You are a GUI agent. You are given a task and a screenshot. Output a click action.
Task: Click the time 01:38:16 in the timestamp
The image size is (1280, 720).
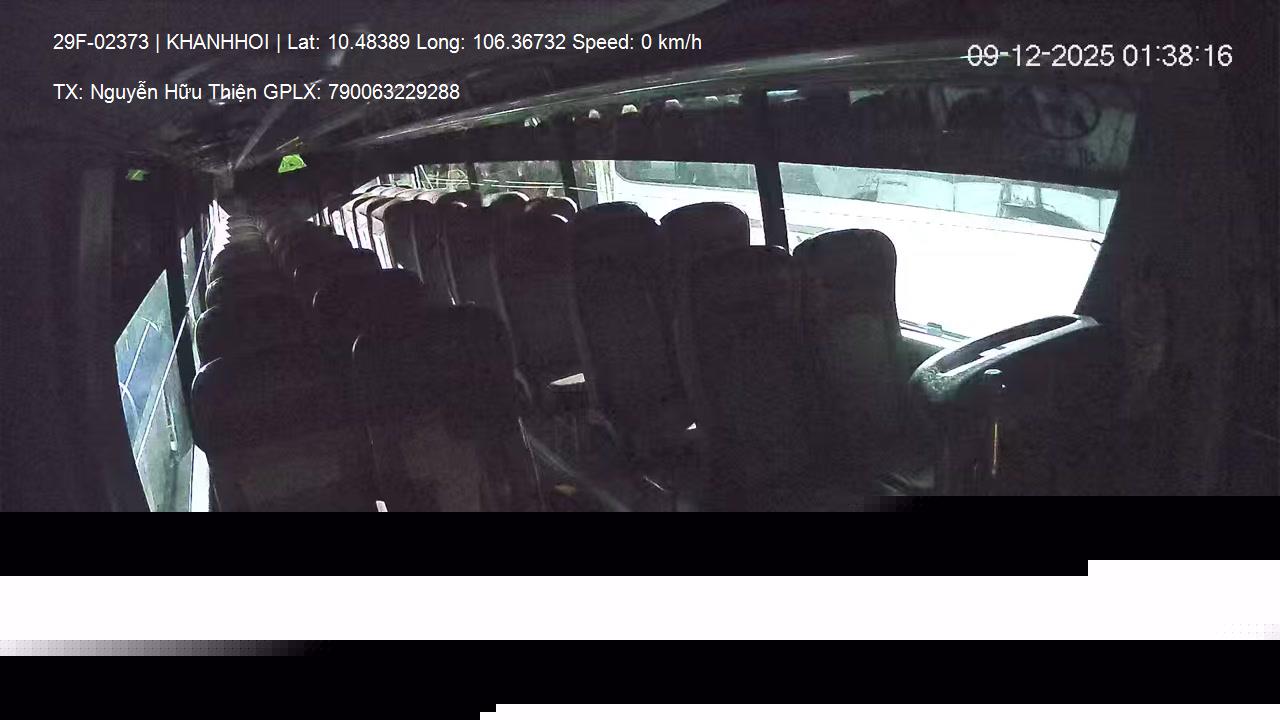1177,56
